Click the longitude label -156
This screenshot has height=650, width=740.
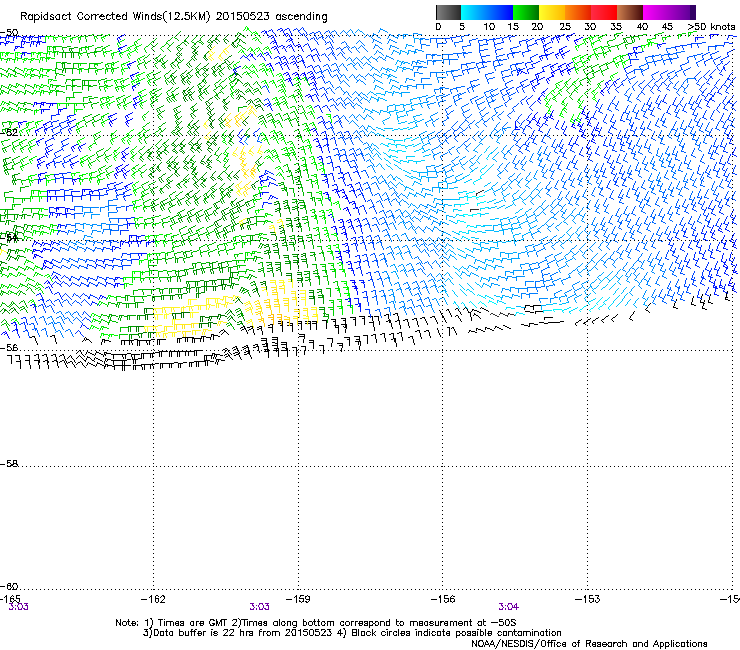(x=443, y=599)
